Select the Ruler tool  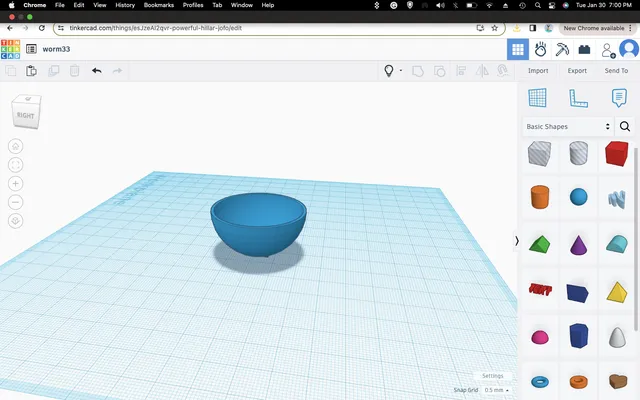578,98
